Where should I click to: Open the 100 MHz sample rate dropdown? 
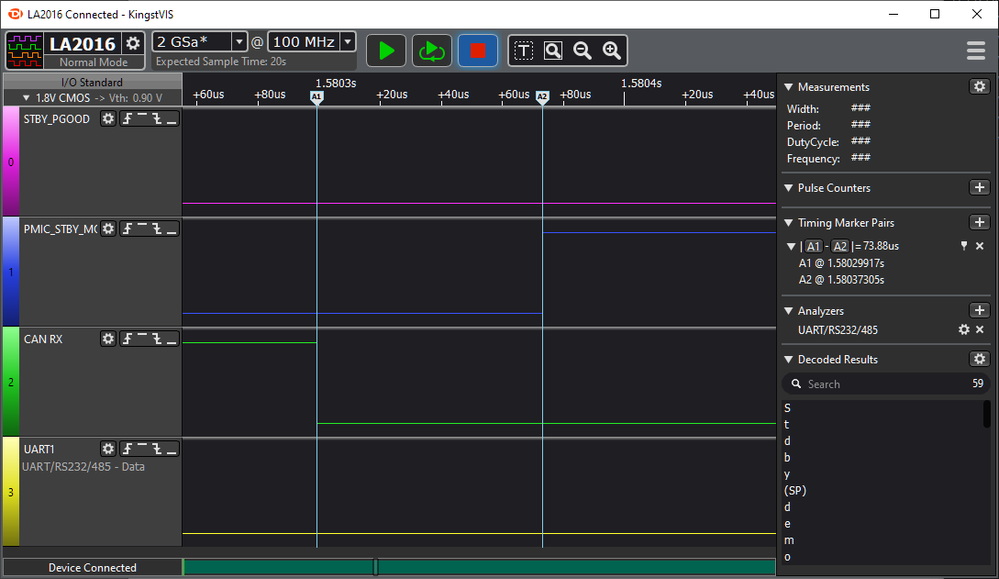coord(348,42)
